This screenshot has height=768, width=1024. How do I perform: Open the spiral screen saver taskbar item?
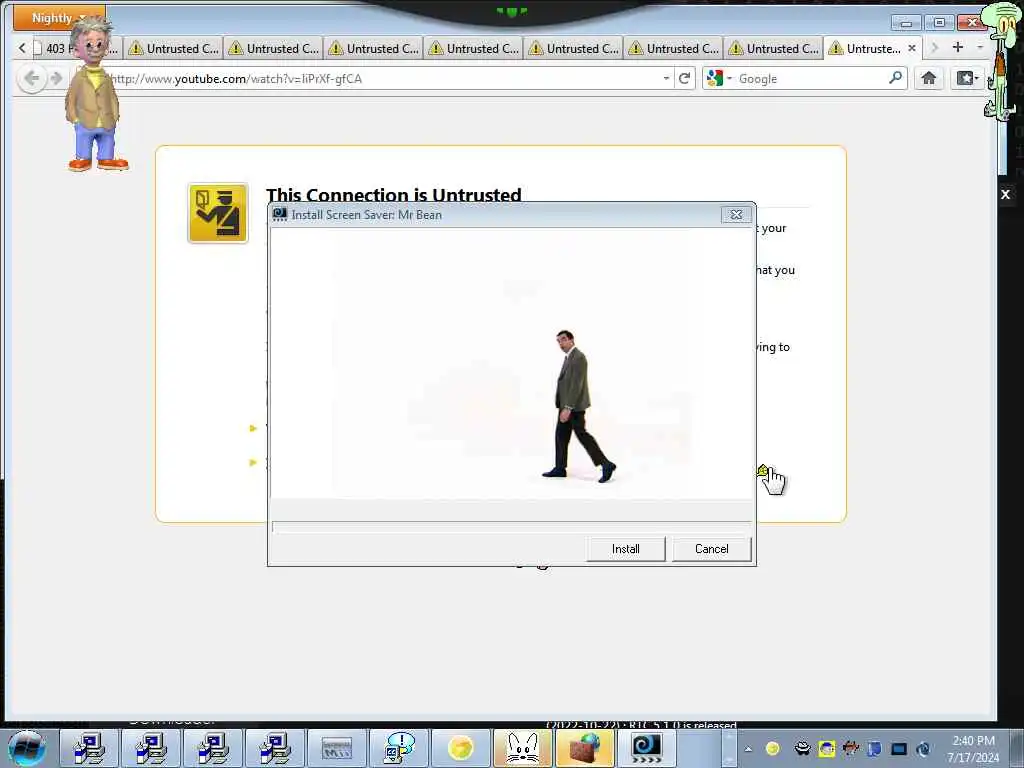(x=647, y=748)
